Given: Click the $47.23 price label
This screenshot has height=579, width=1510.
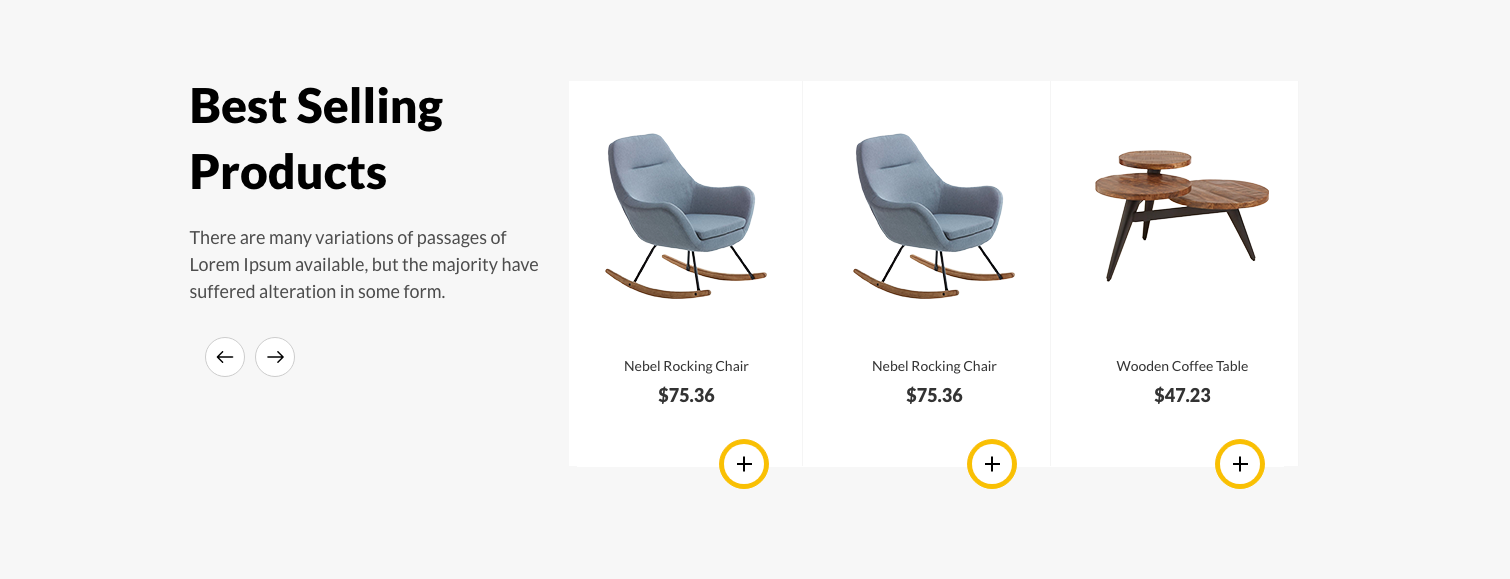Looking at the screenshot, I should point(1182,395).
